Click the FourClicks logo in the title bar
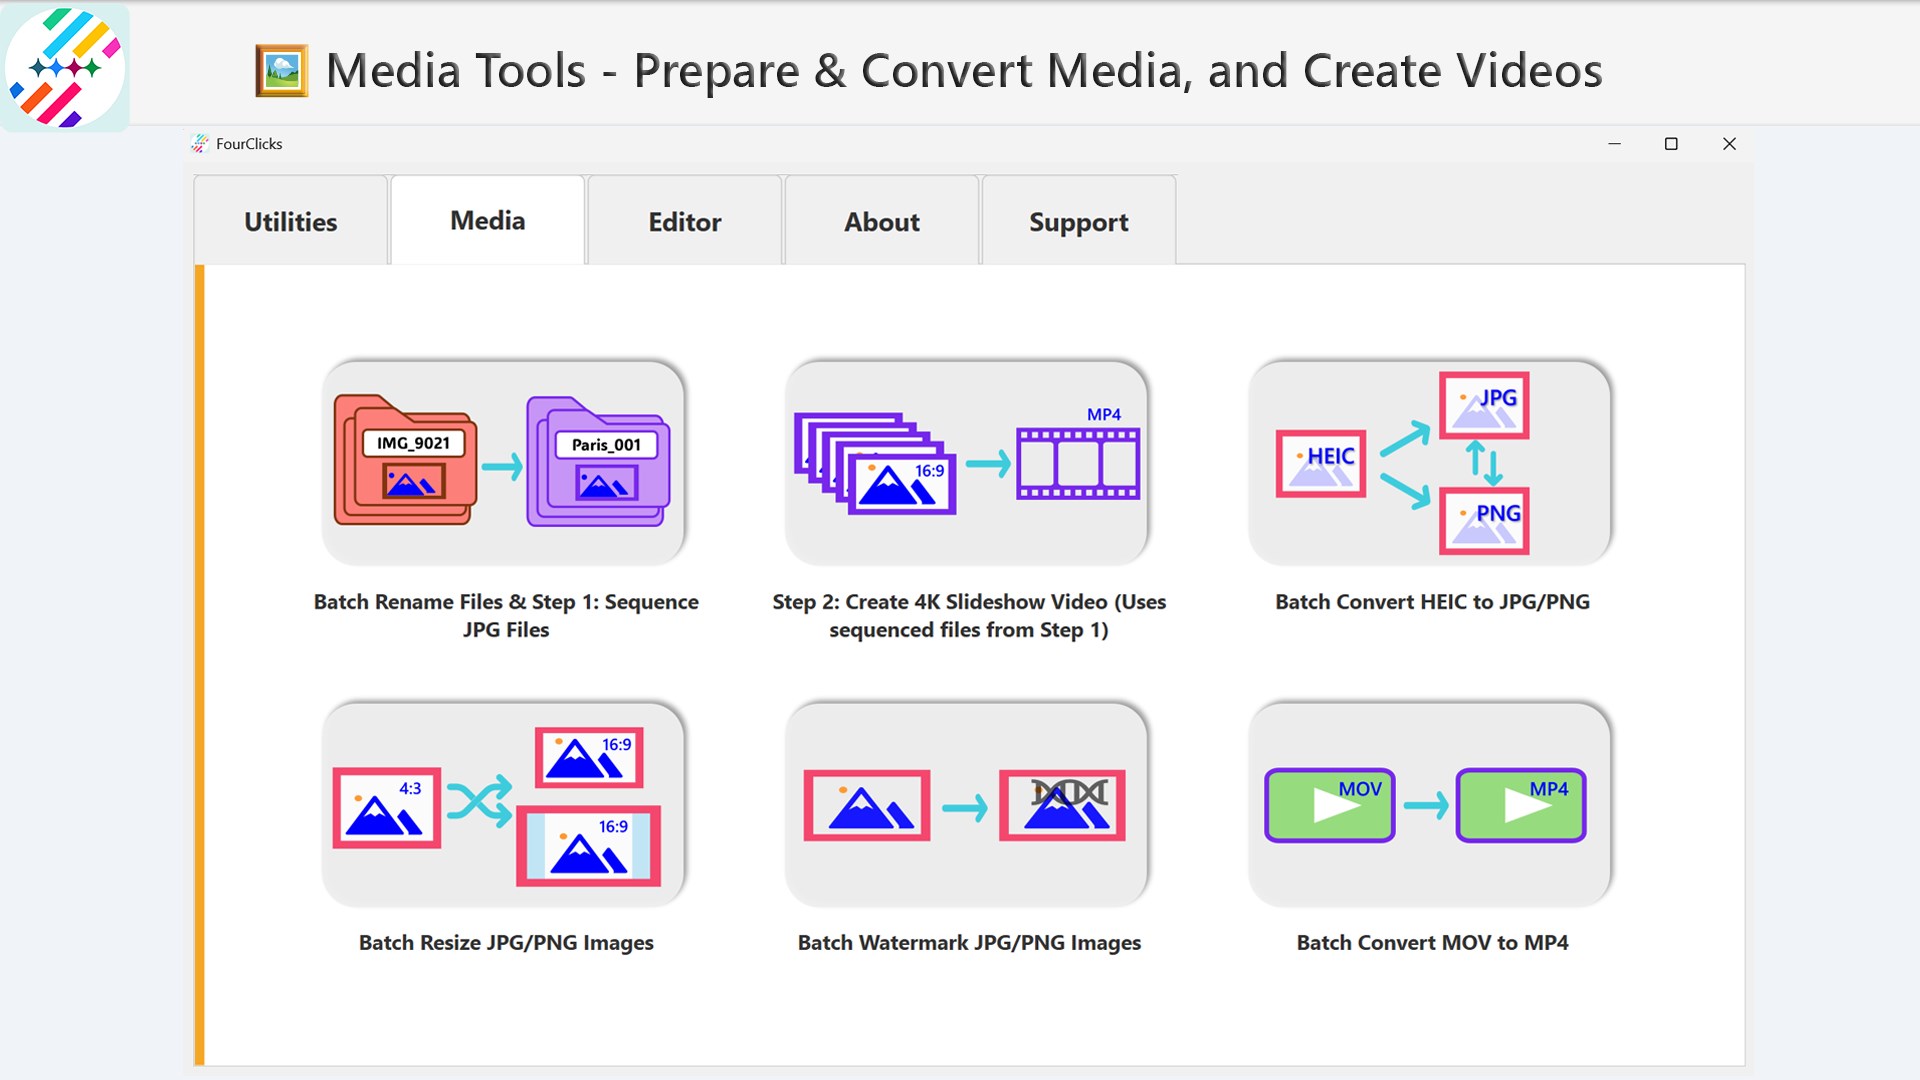The height and width of the screenshot is (1080, 1920). (x=200, y=144)
